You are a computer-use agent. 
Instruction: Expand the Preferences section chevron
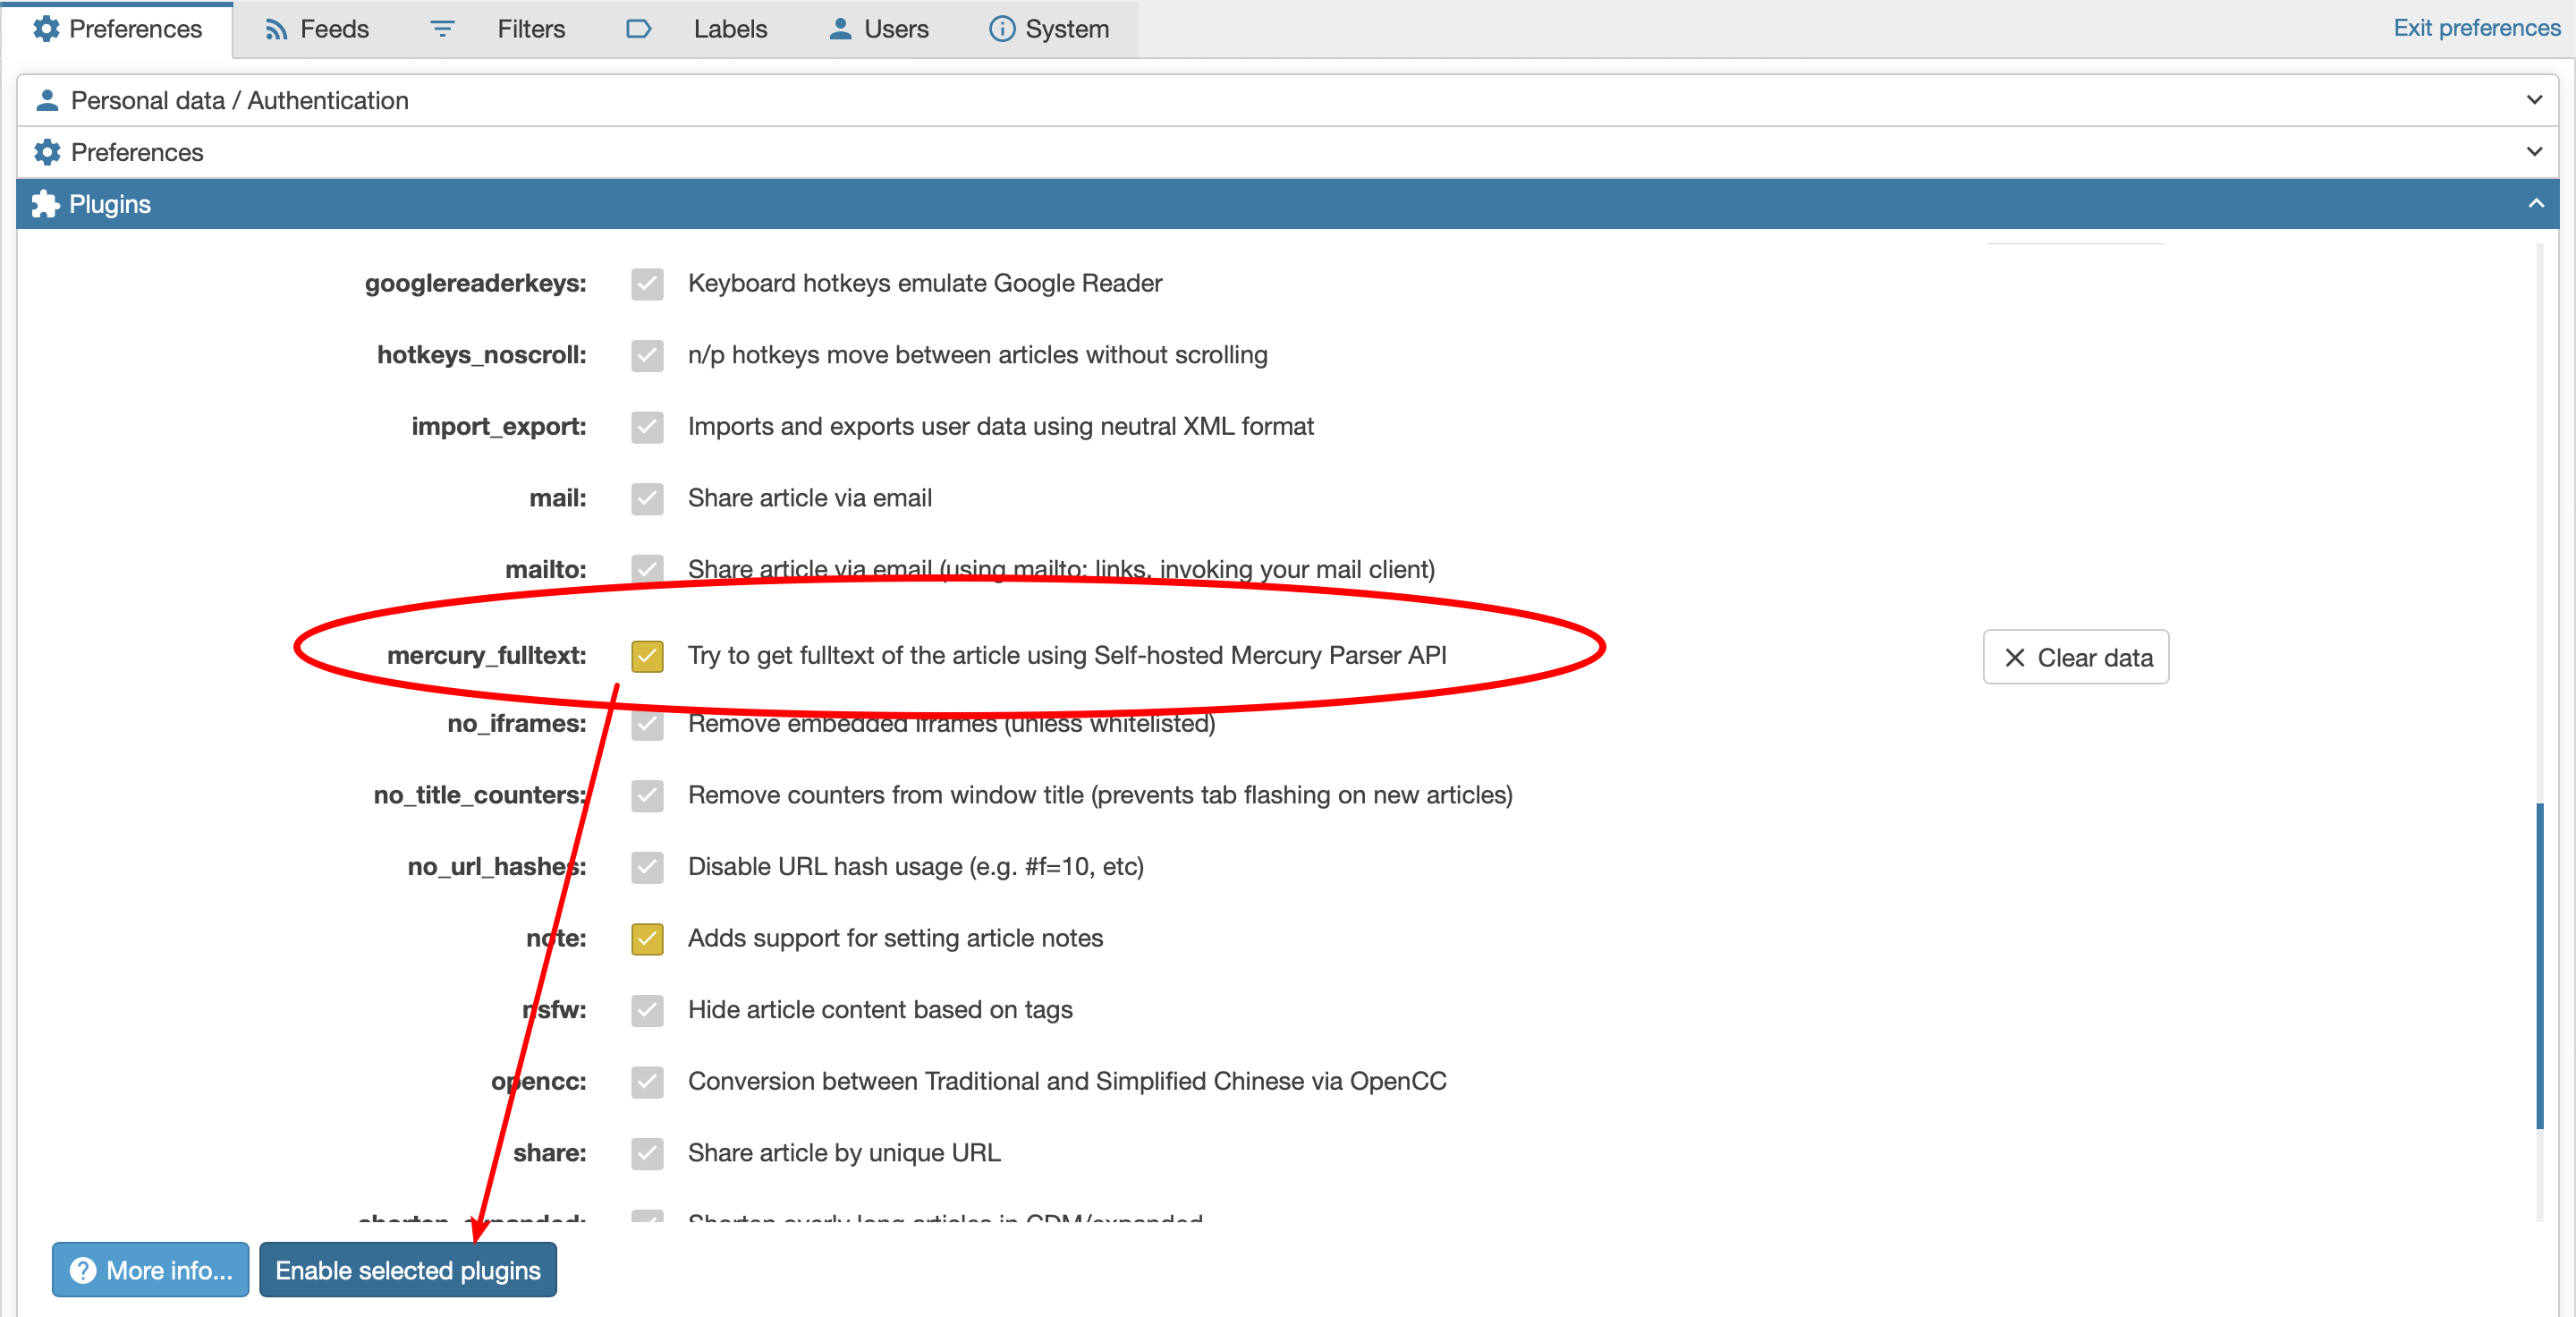(2534, 152)
